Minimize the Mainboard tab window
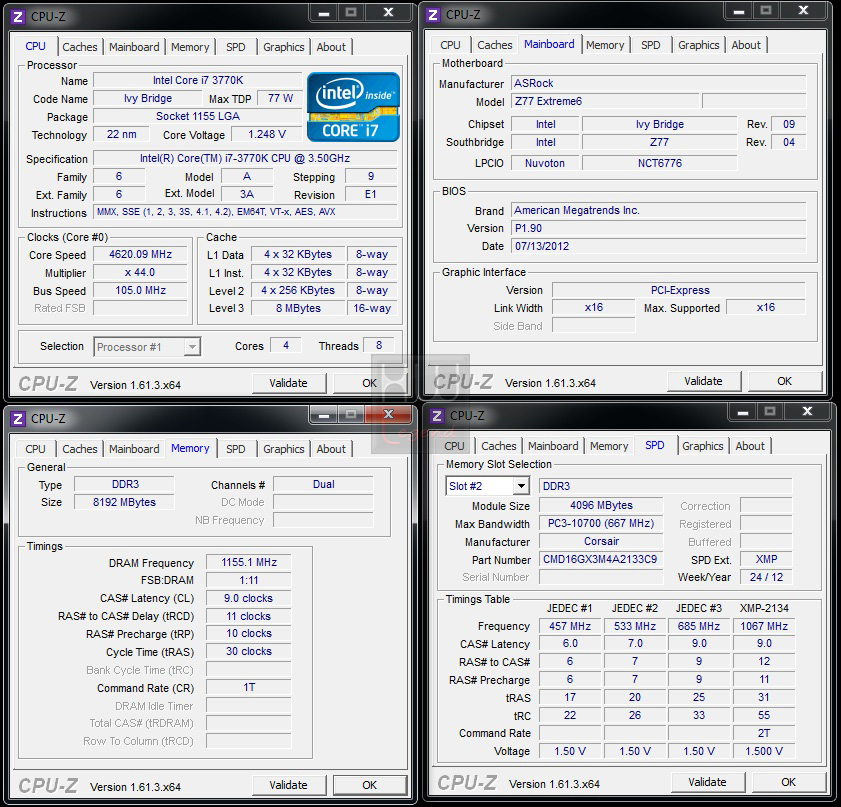Screen dimensions: 841x807 click(x=739, y=11)
